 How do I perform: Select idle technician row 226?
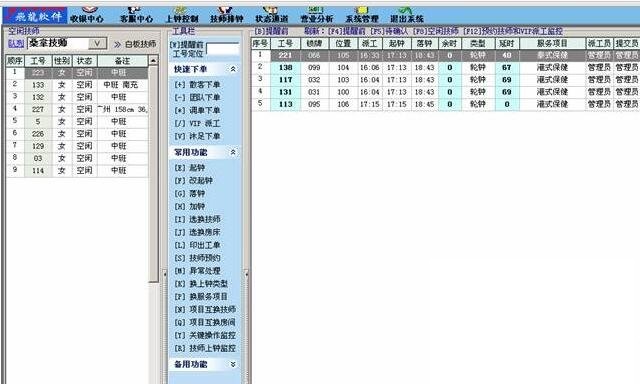point(77,134)
